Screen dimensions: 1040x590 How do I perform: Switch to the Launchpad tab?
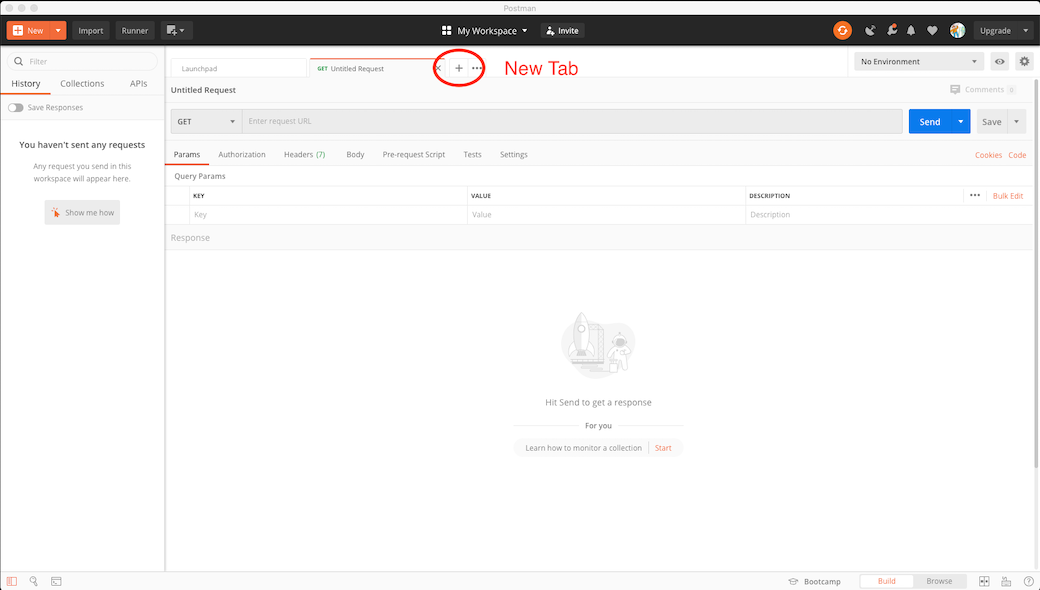[239, 68]
